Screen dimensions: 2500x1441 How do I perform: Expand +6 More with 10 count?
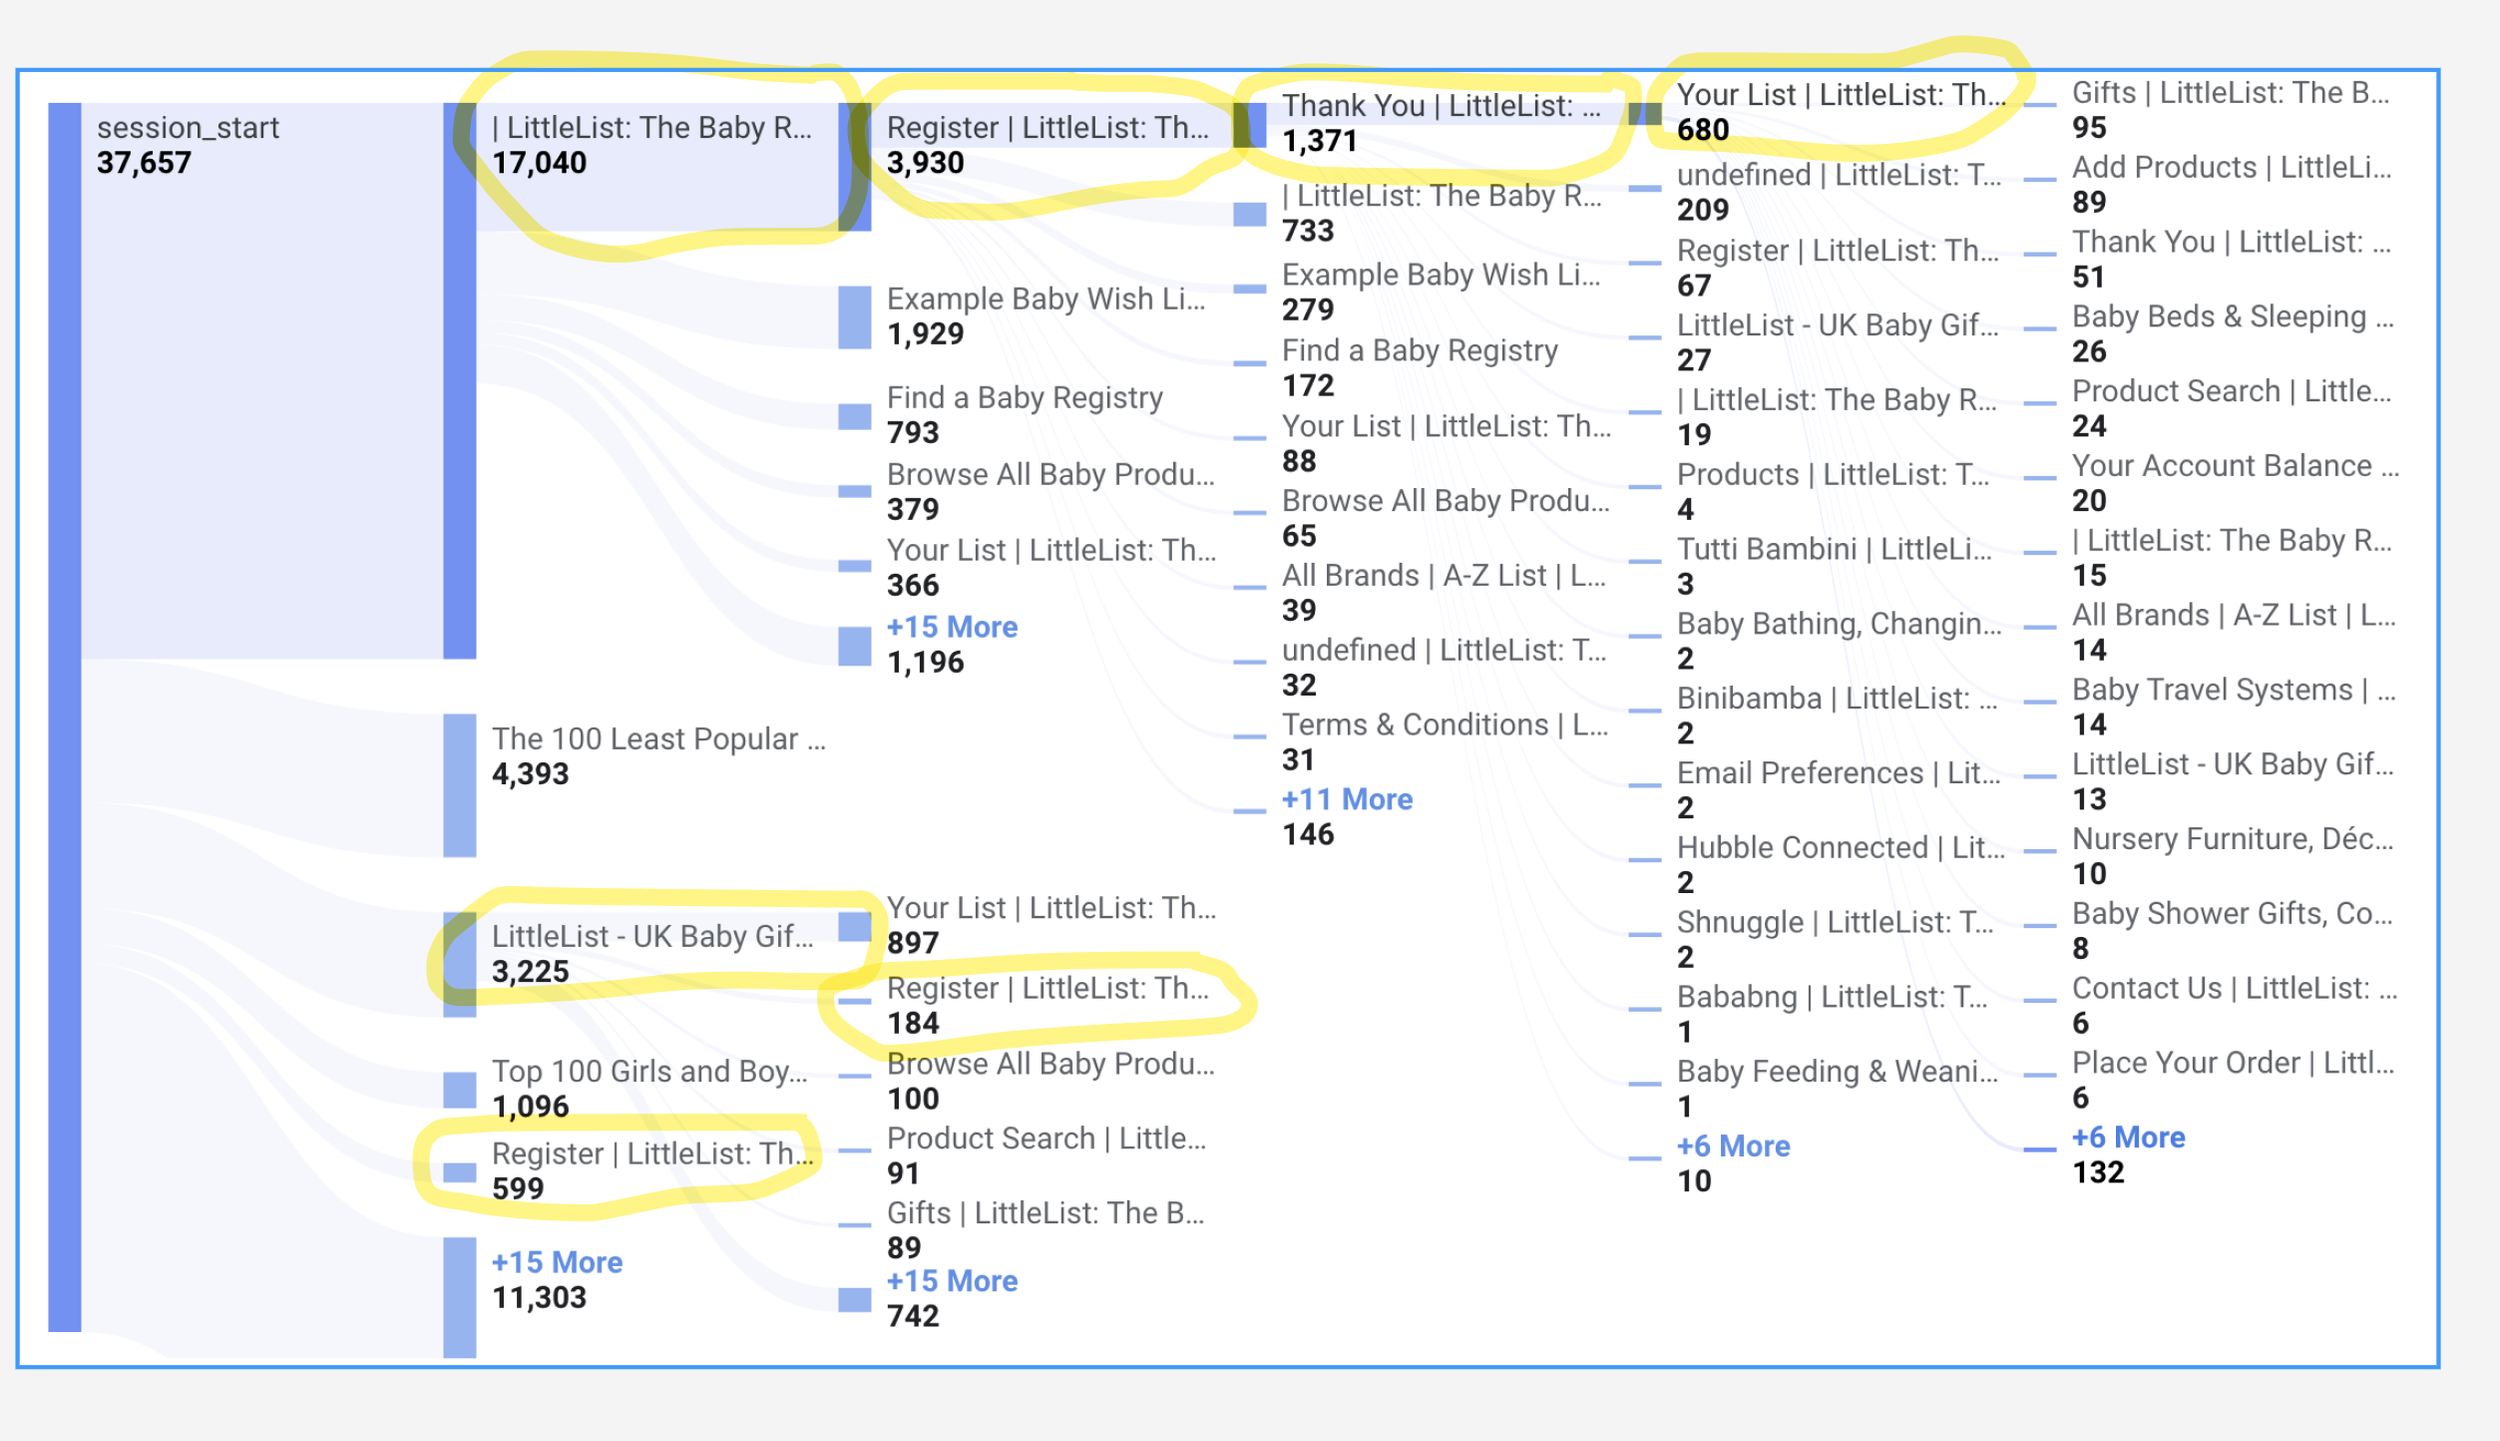pos(1732,1146)
